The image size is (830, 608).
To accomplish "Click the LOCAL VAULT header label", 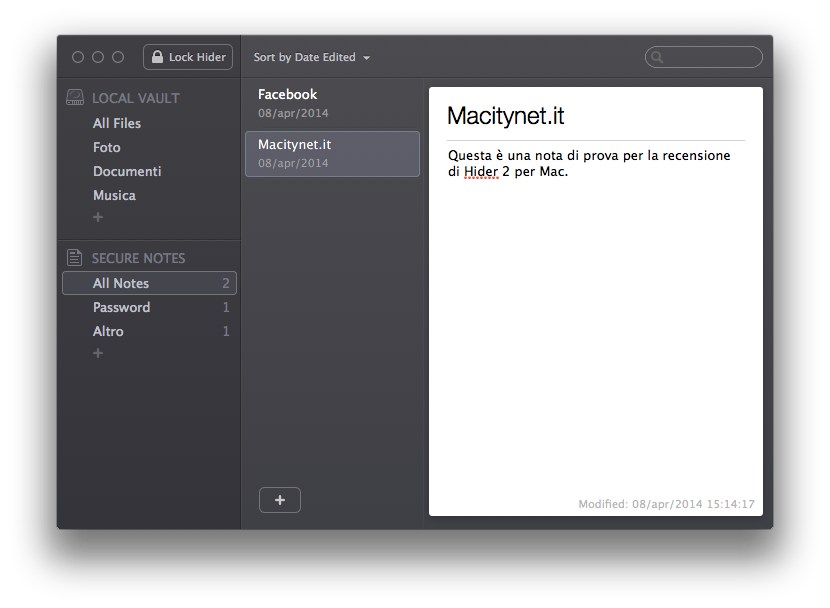I will (136, 98).
